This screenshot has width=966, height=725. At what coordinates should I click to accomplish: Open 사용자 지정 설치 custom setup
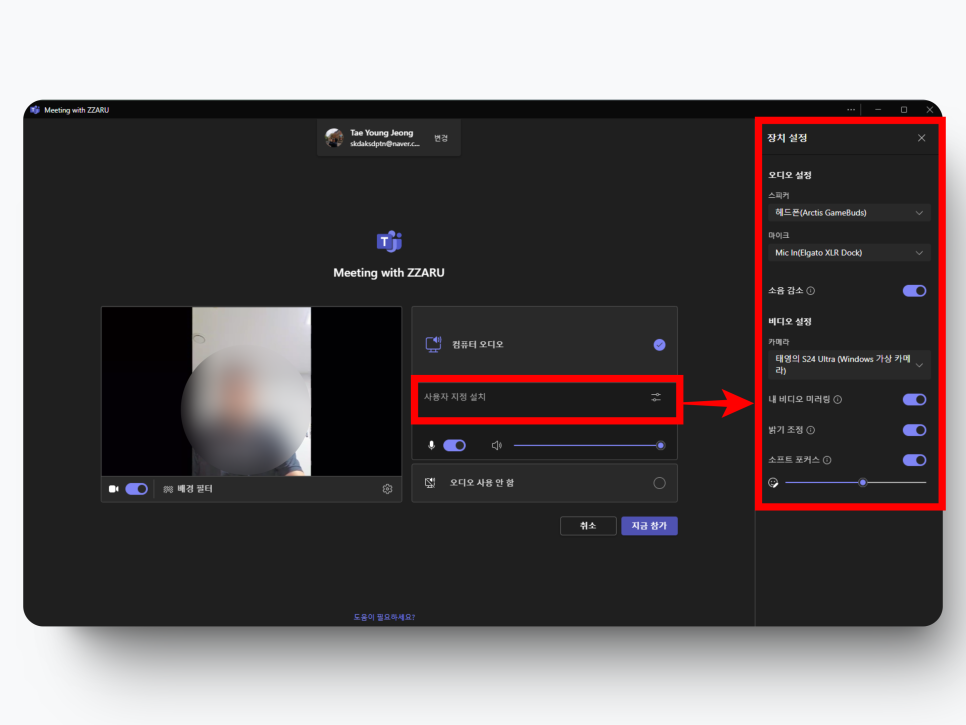point(545,397)
